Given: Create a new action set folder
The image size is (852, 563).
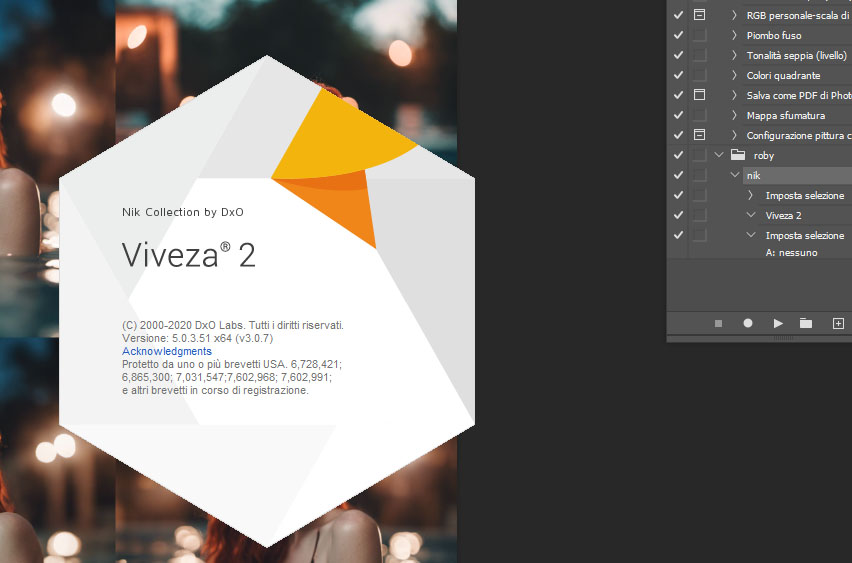Looking at the screenshot, I should [x=806, y=323].
